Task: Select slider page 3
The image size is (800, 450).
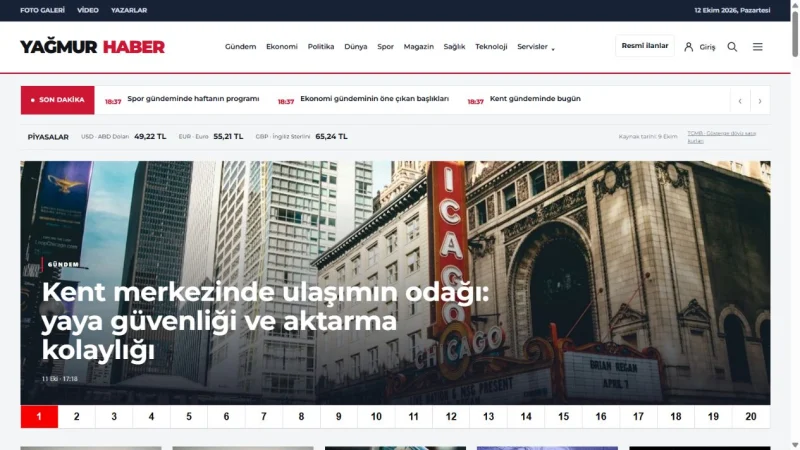Action: [x=114, y=417]
